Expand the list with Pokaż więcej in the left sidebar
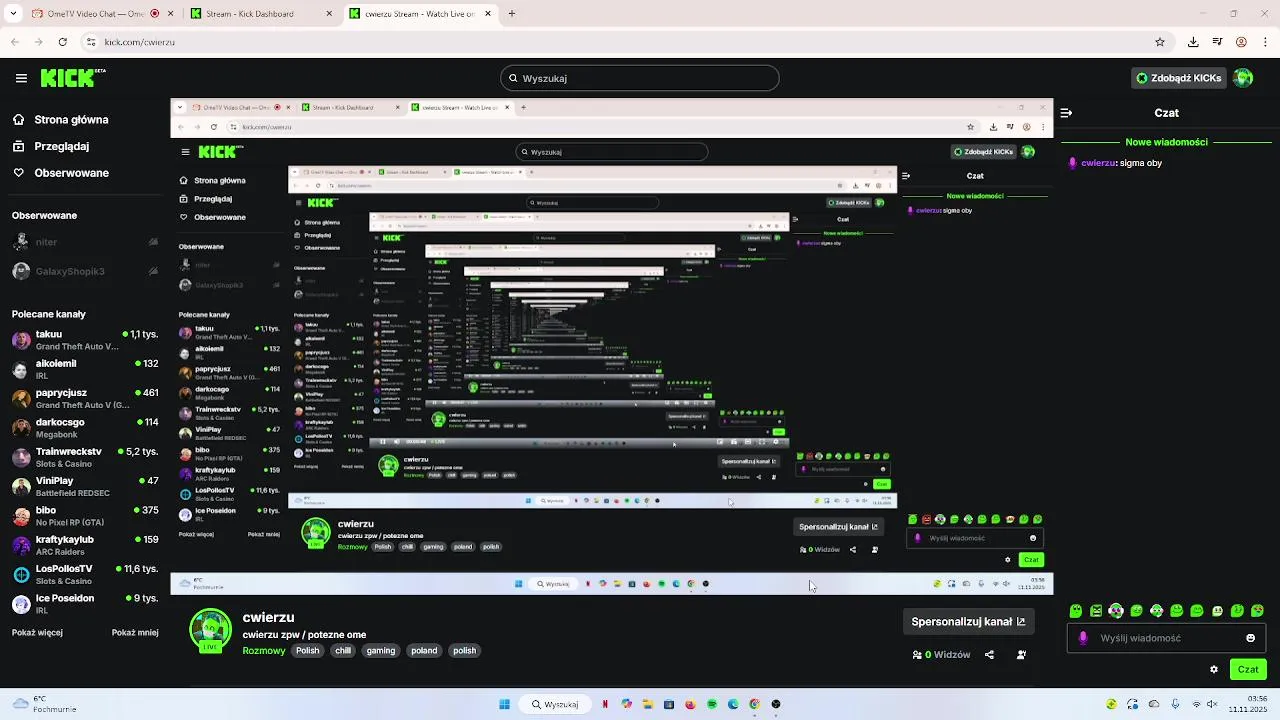The image size is (1280, 720). pyautogui.click(x=37, y=633)
